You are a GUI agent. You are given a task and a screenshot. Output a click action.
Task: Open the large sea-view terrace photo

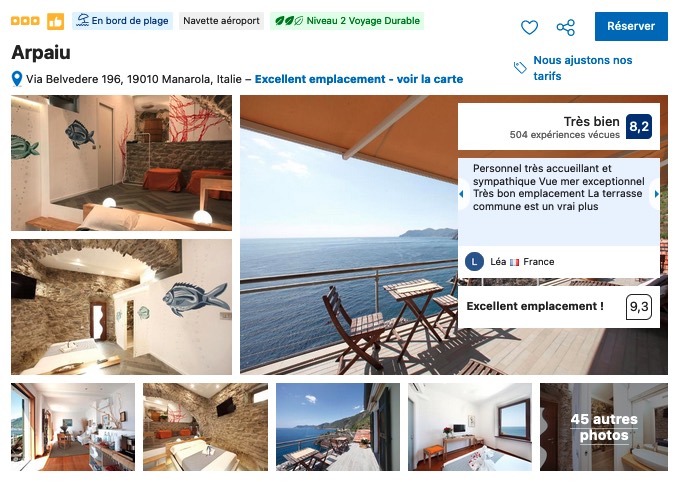pos(349,235)
